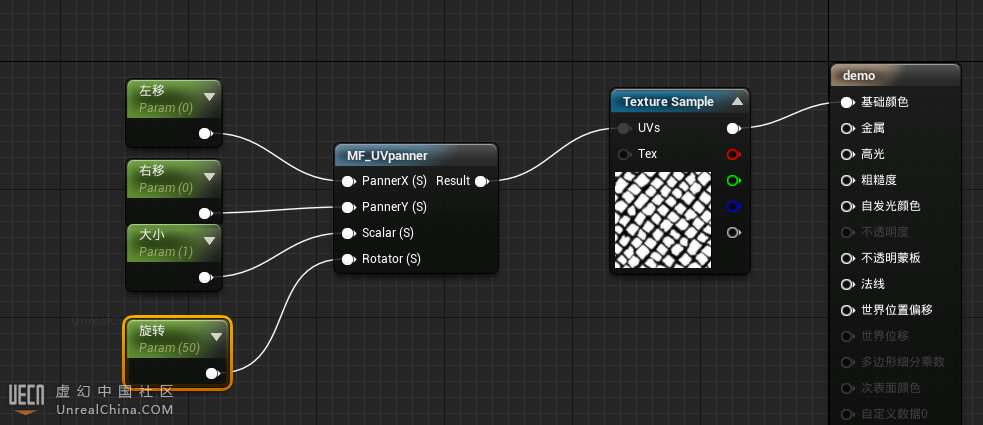Screen dimensions: 983x425
Task: Expand the 右移 parameter node dropdown arrow
Action: [x=209, y=178]
